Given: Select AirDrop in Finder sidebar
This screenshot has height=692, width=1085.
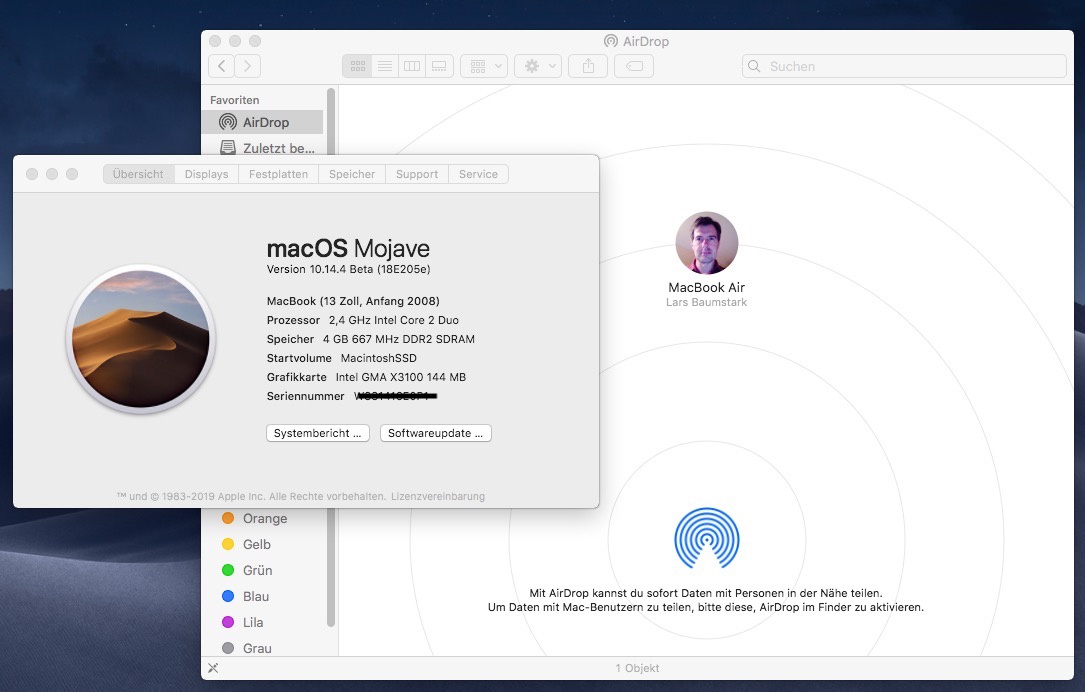Looking at the screenshot, I should (x=262, y=122).
